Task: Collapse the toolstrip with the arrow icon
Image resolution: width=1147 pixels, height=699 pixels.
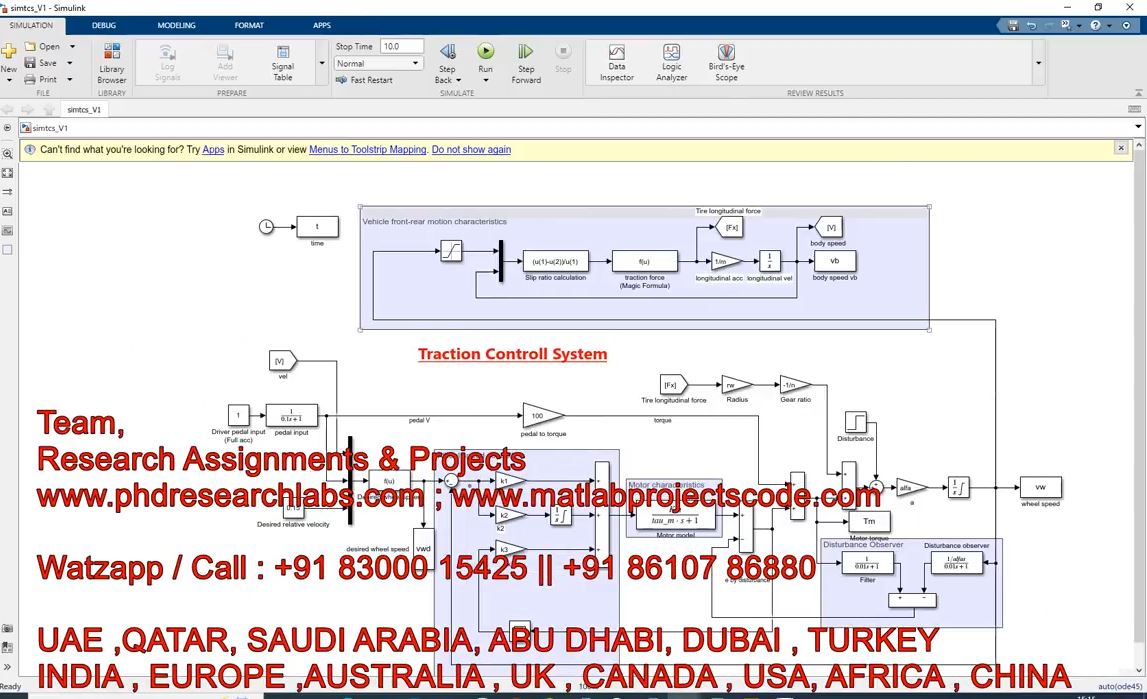Action: pos(1138,93)
